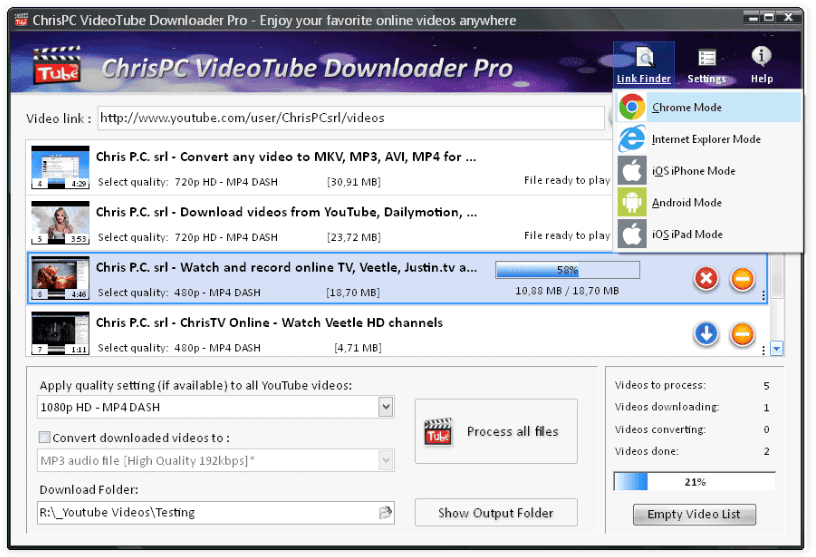Click title Download videos from YouTube, Dailymotion
This screenshot has width=816, height=557.
click(x=286, y=212)
